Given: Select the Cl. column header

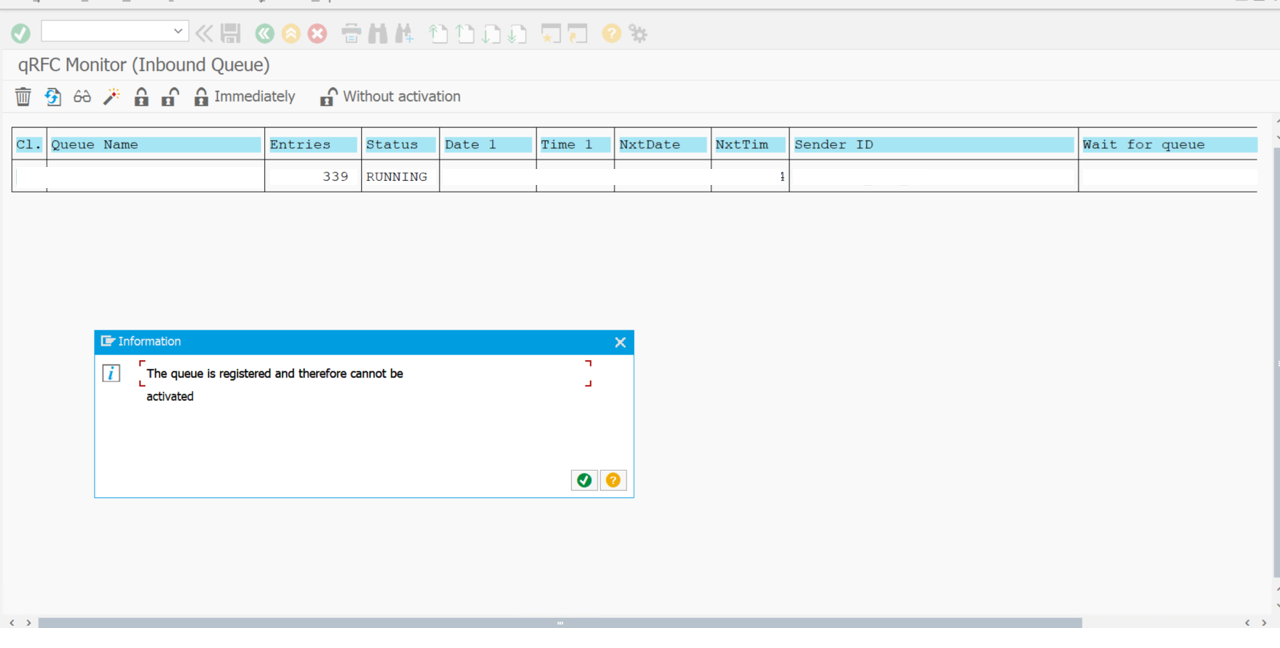Looking at the screenshot, I should (x=29, y=144).
